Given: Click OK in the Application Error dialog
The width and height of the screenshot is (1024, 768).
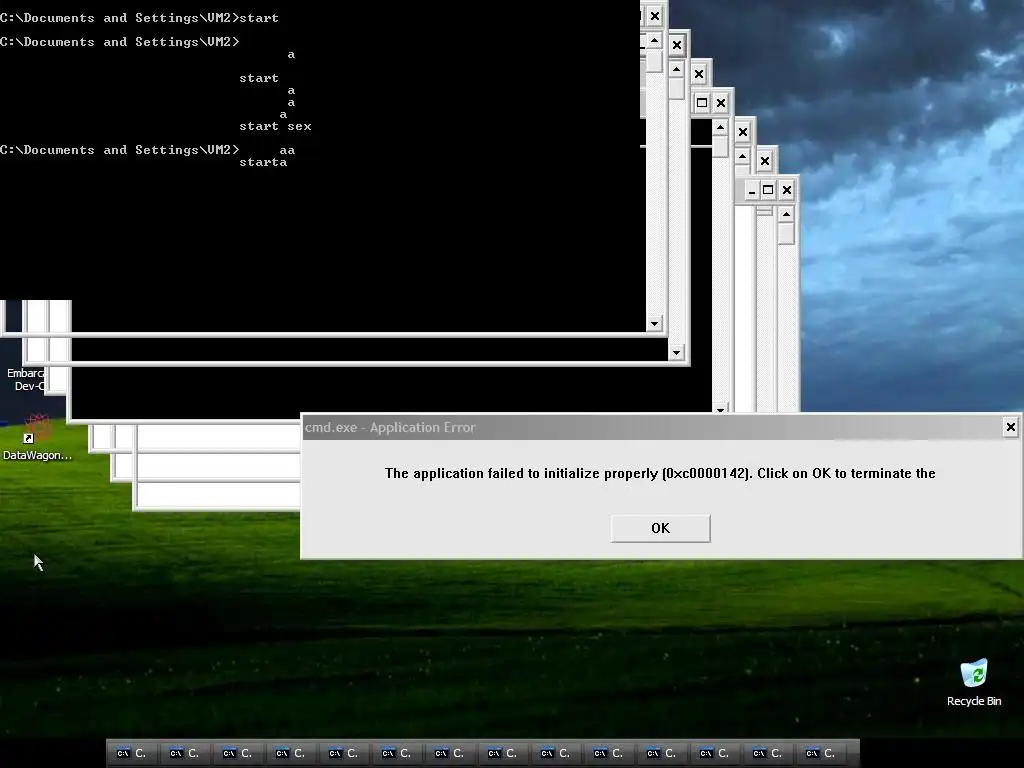Looking at the screenshot, I should 660,528.
